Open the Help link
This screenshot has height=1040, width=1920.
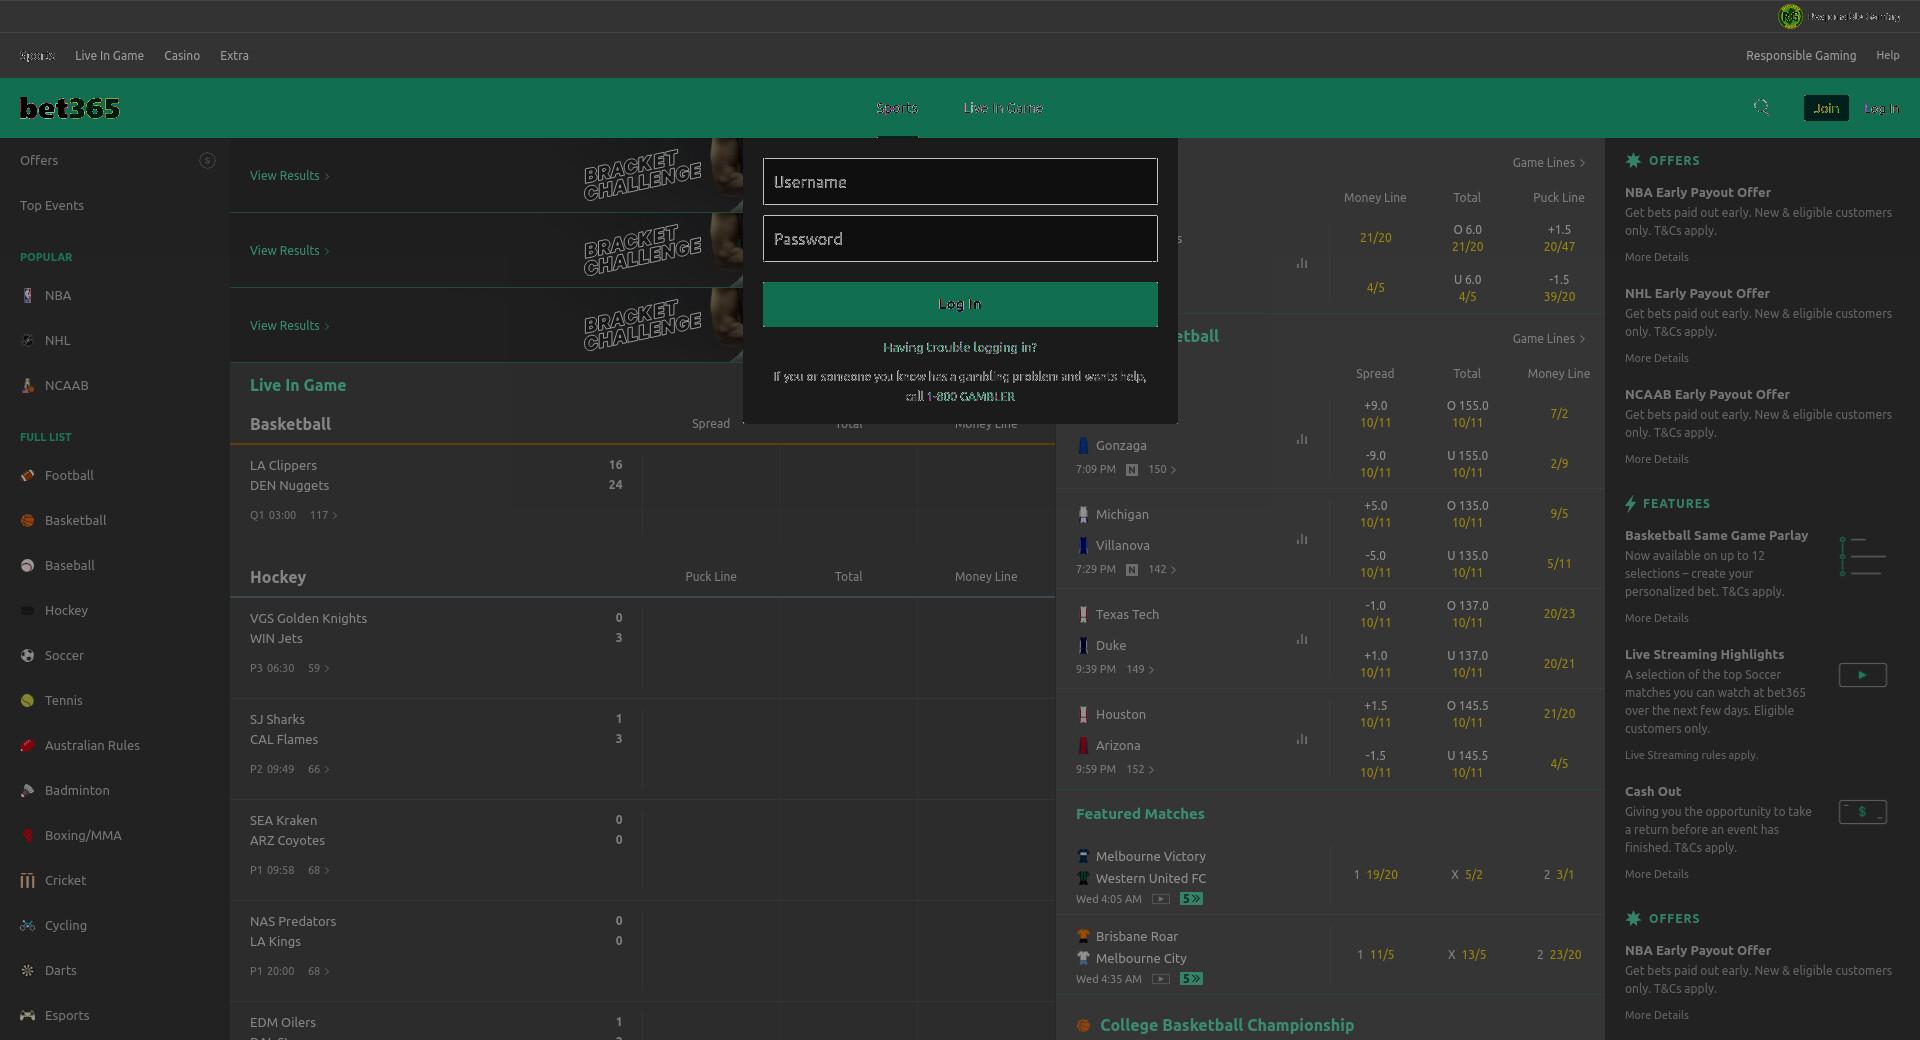[x=1888, y=55]
